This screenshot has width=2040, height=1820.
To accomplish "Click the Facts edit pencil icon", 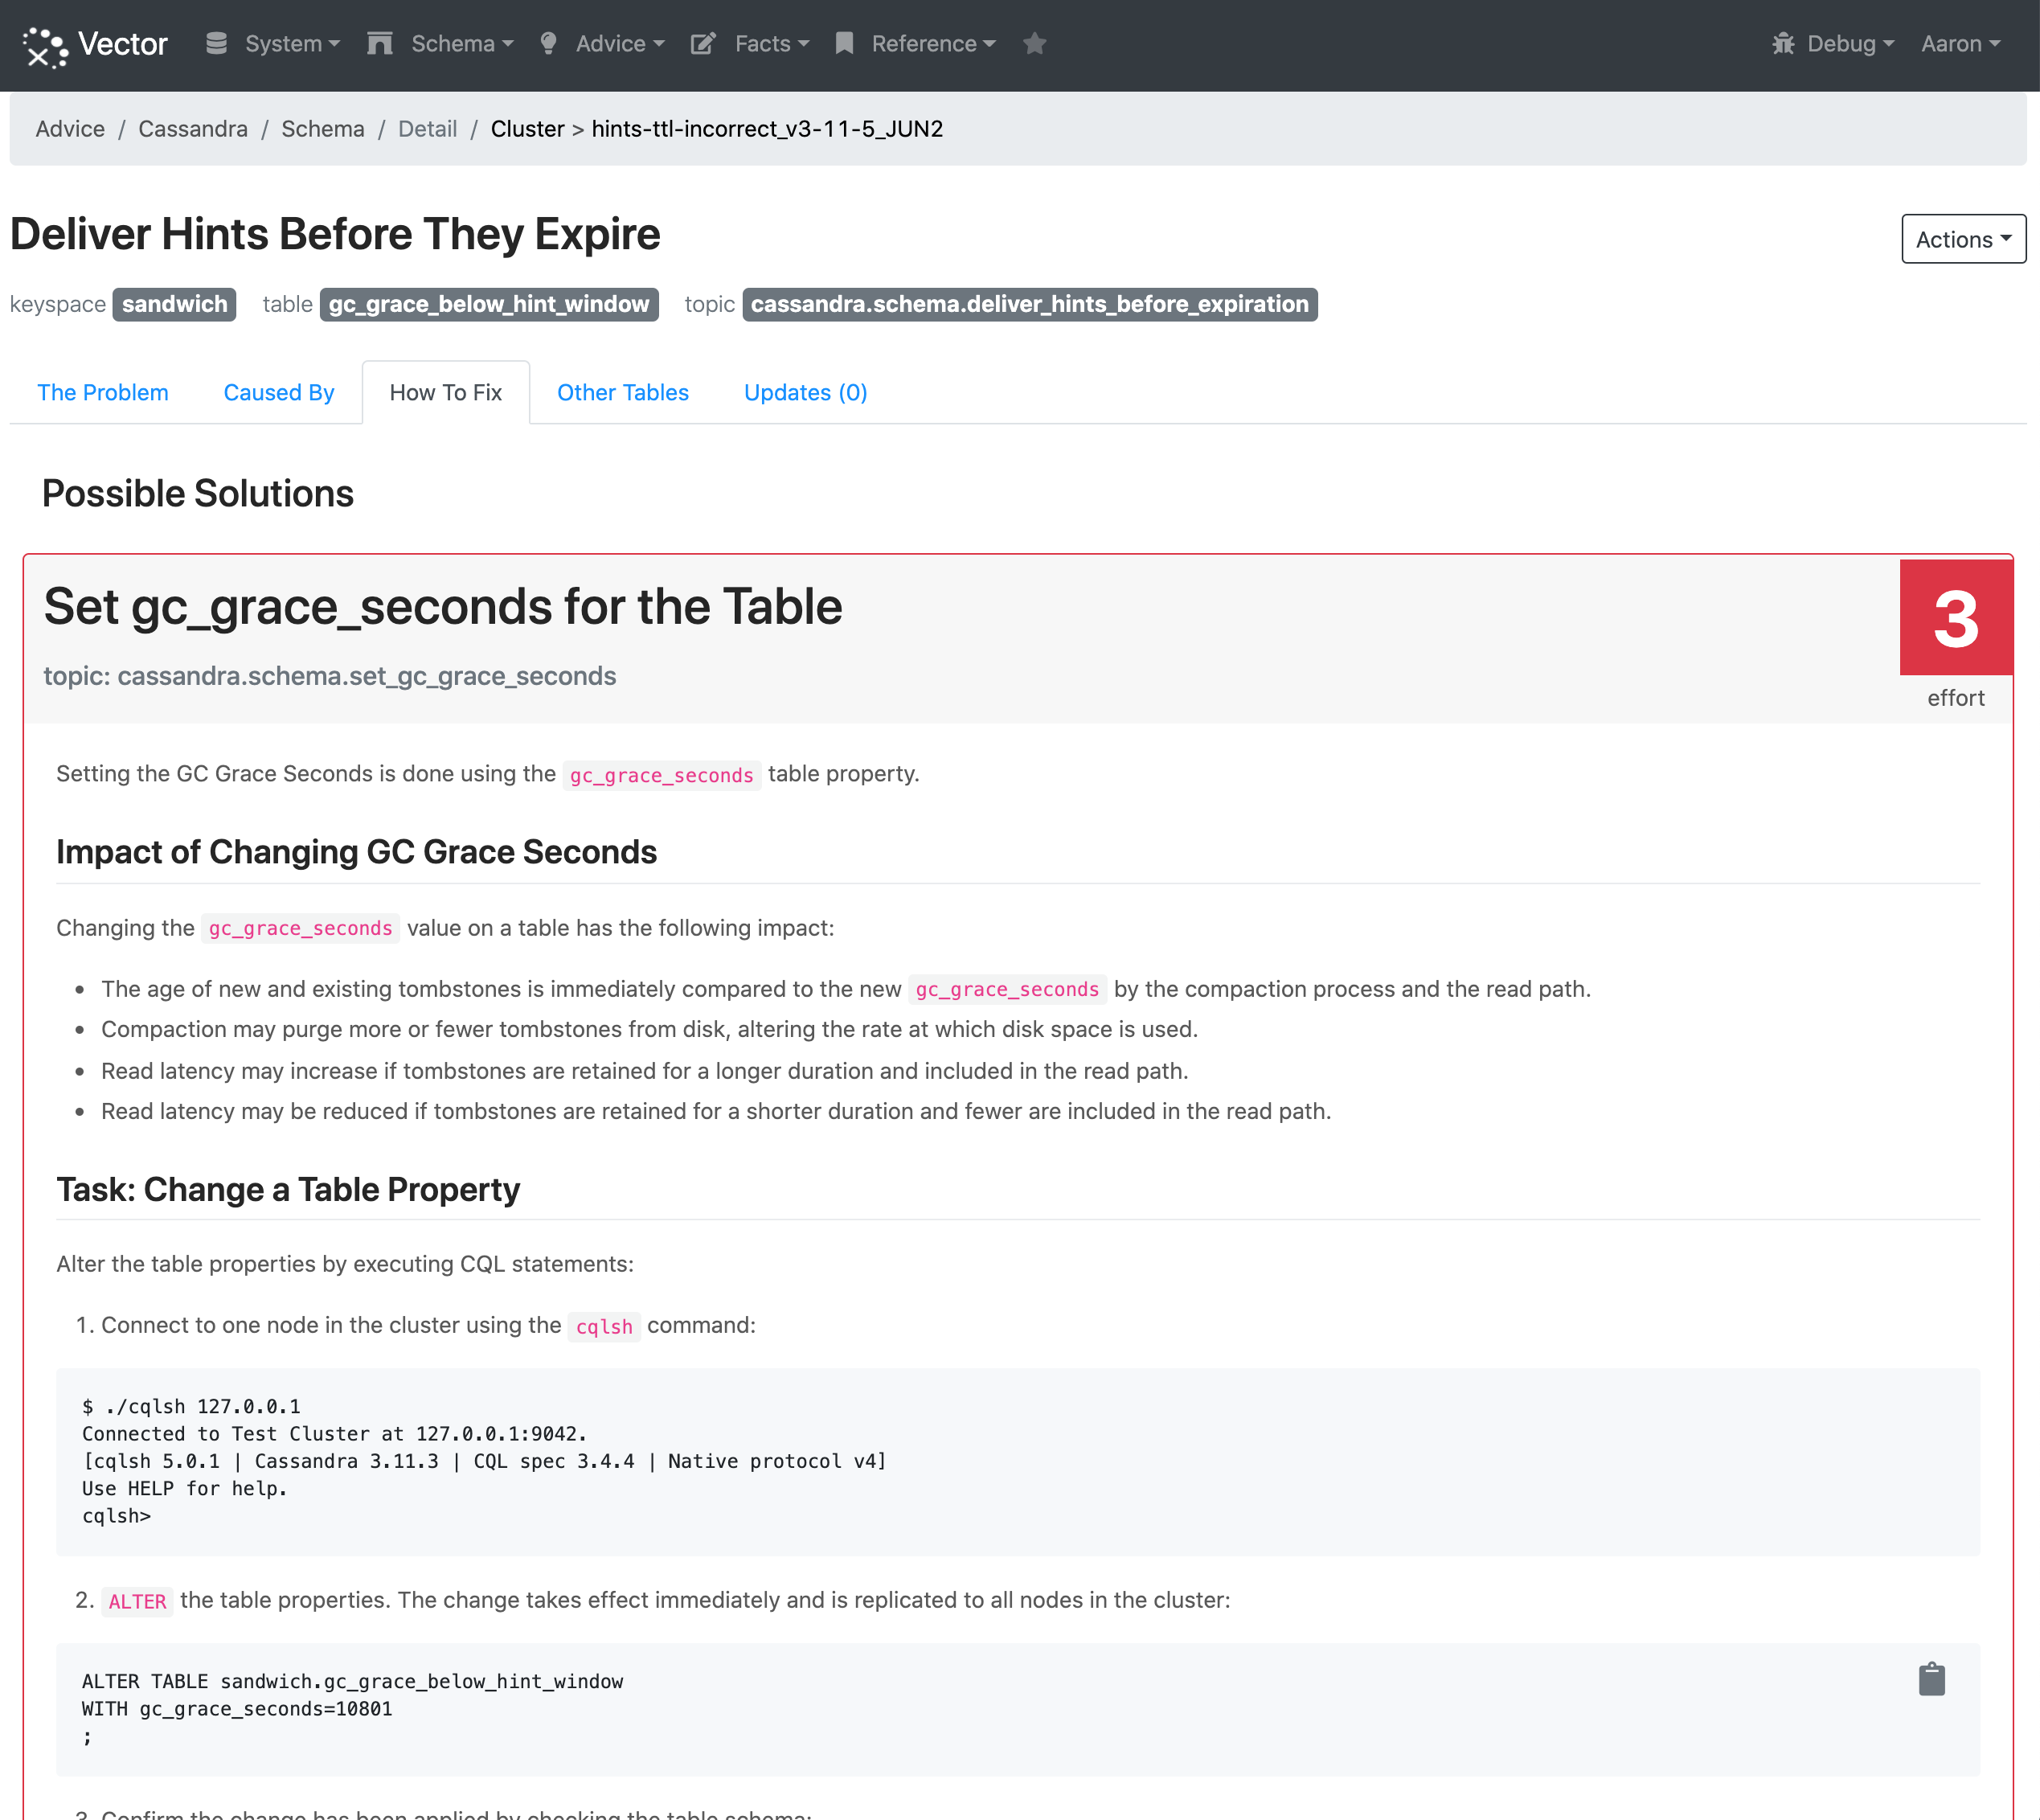I will [x=703, y=44].
